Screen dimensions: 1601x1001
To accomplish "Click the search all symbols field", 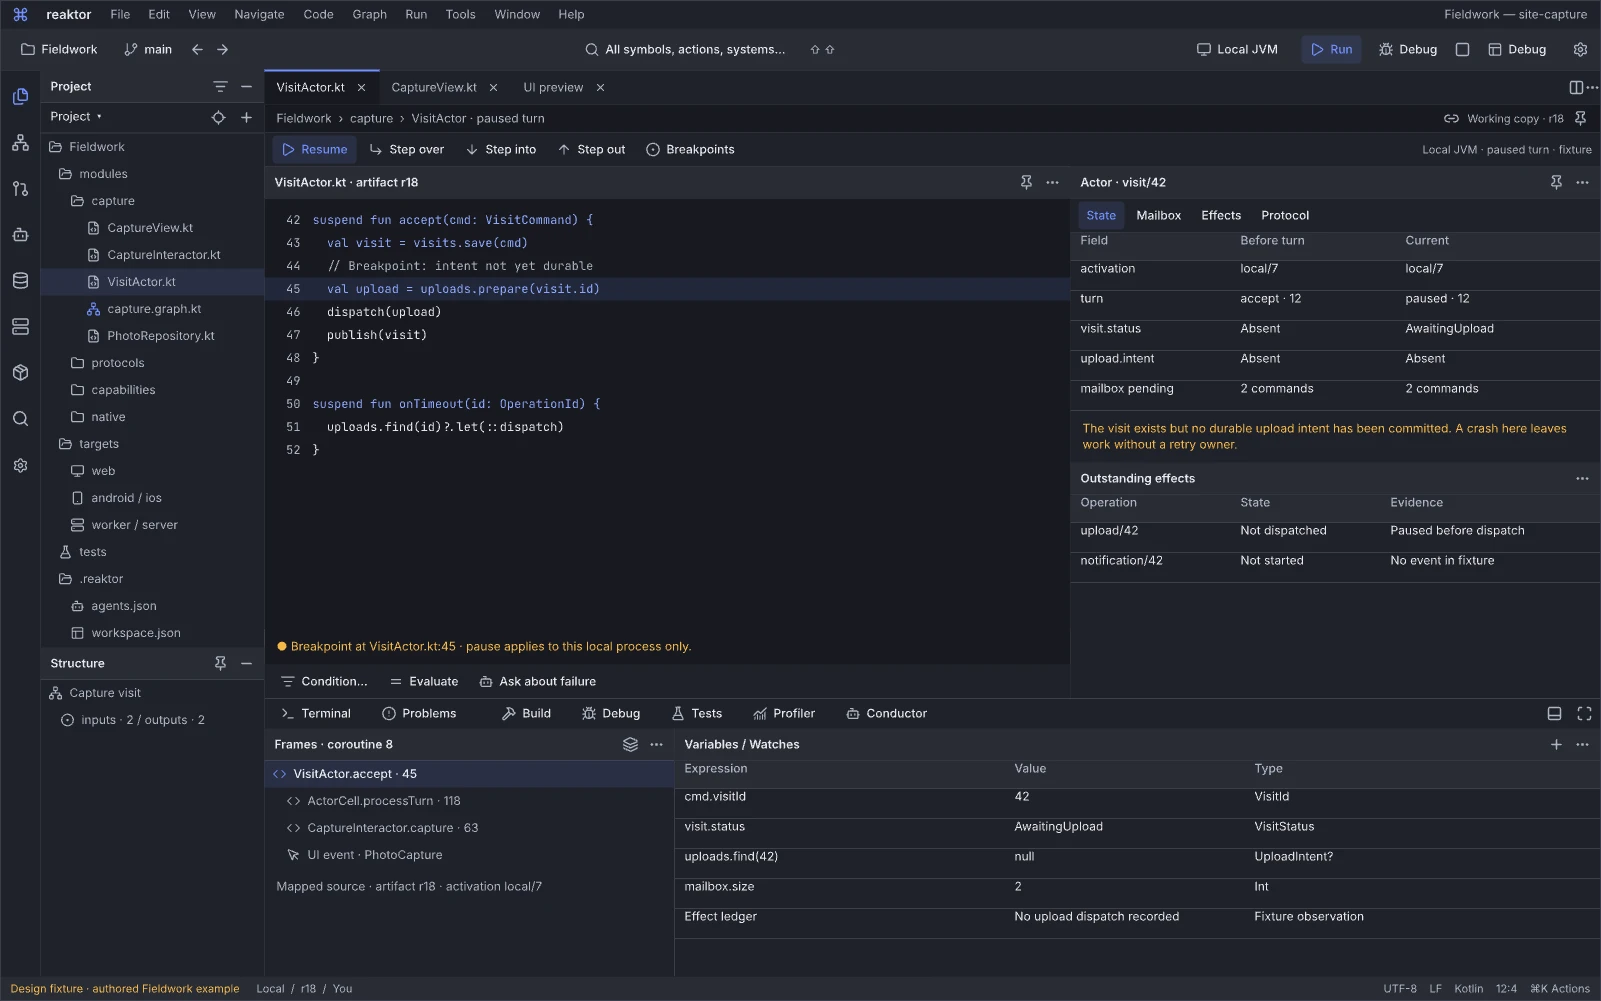I will coord(686,49).
